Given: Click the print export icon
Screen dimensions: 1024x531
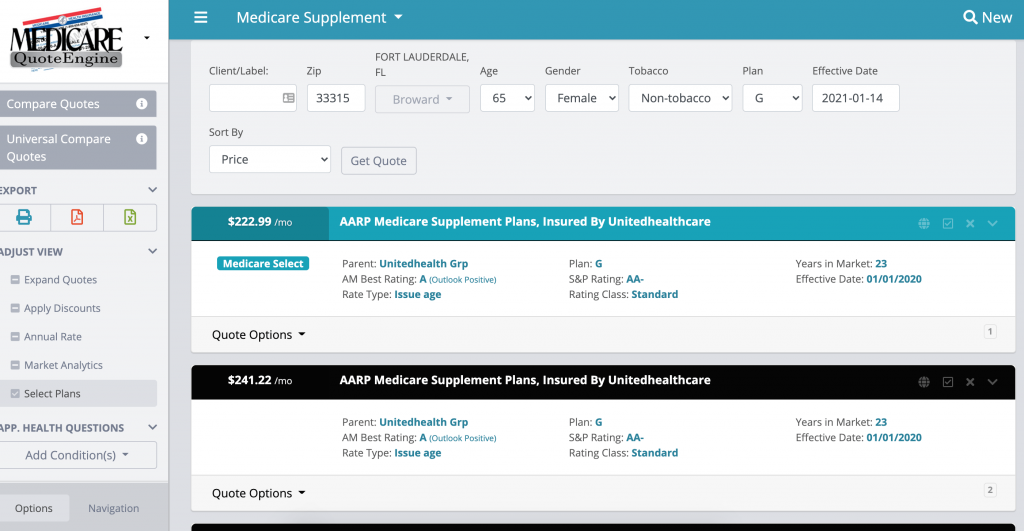Looking at the screenshot, I should (x=24, y=217).
